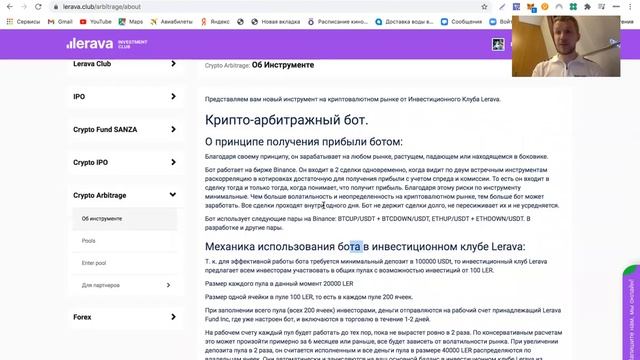Click Crypto Arbitrage breadcrumb label
Image resolution: width=640 pixels, height=360 pixels.
click(x=227, y=65)
